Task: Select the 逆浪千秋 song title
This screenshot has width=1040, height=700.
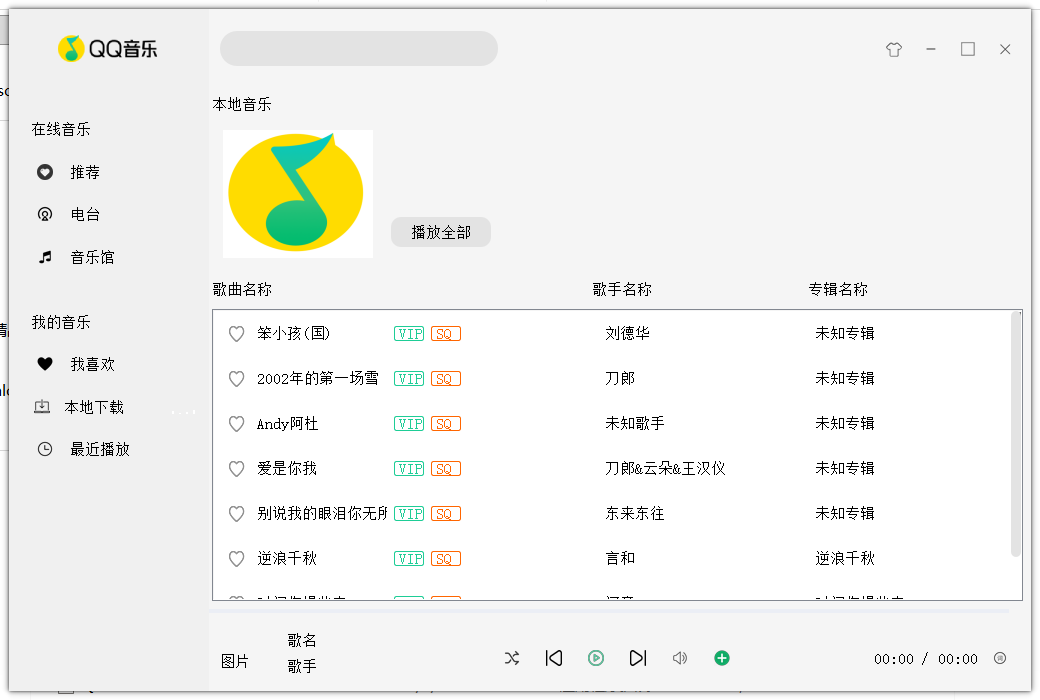Action: 287,559
